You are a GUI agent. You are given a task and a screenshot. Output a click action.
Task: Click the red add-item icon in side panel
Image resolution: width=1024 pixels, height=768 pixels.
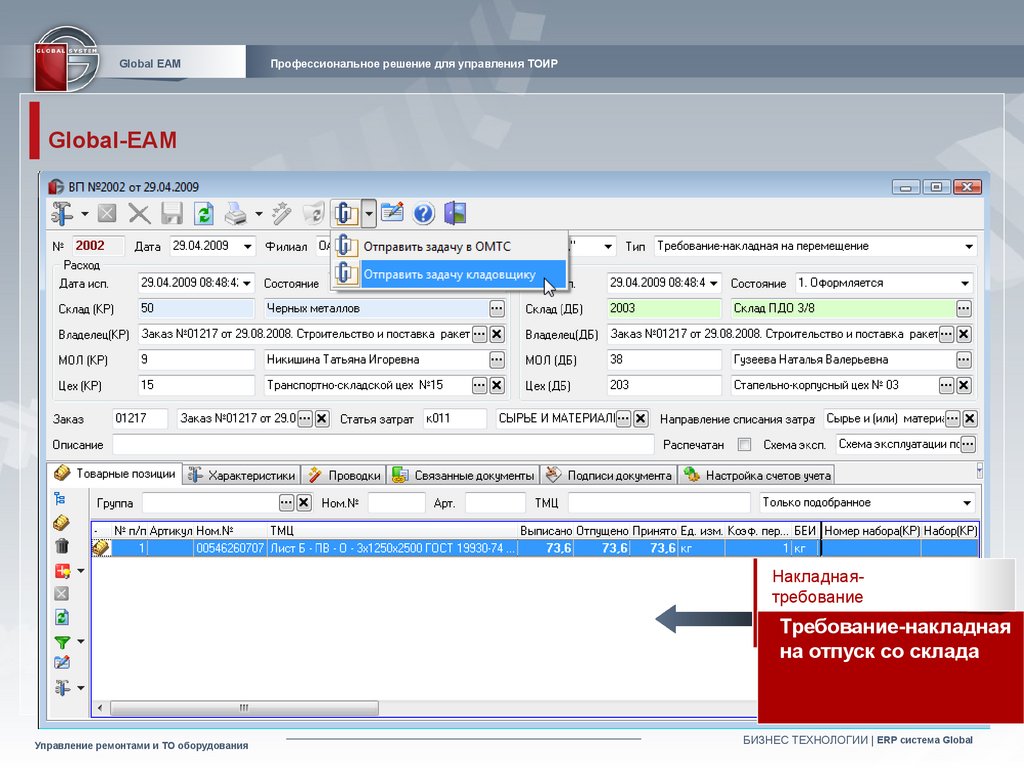(63, 571)
